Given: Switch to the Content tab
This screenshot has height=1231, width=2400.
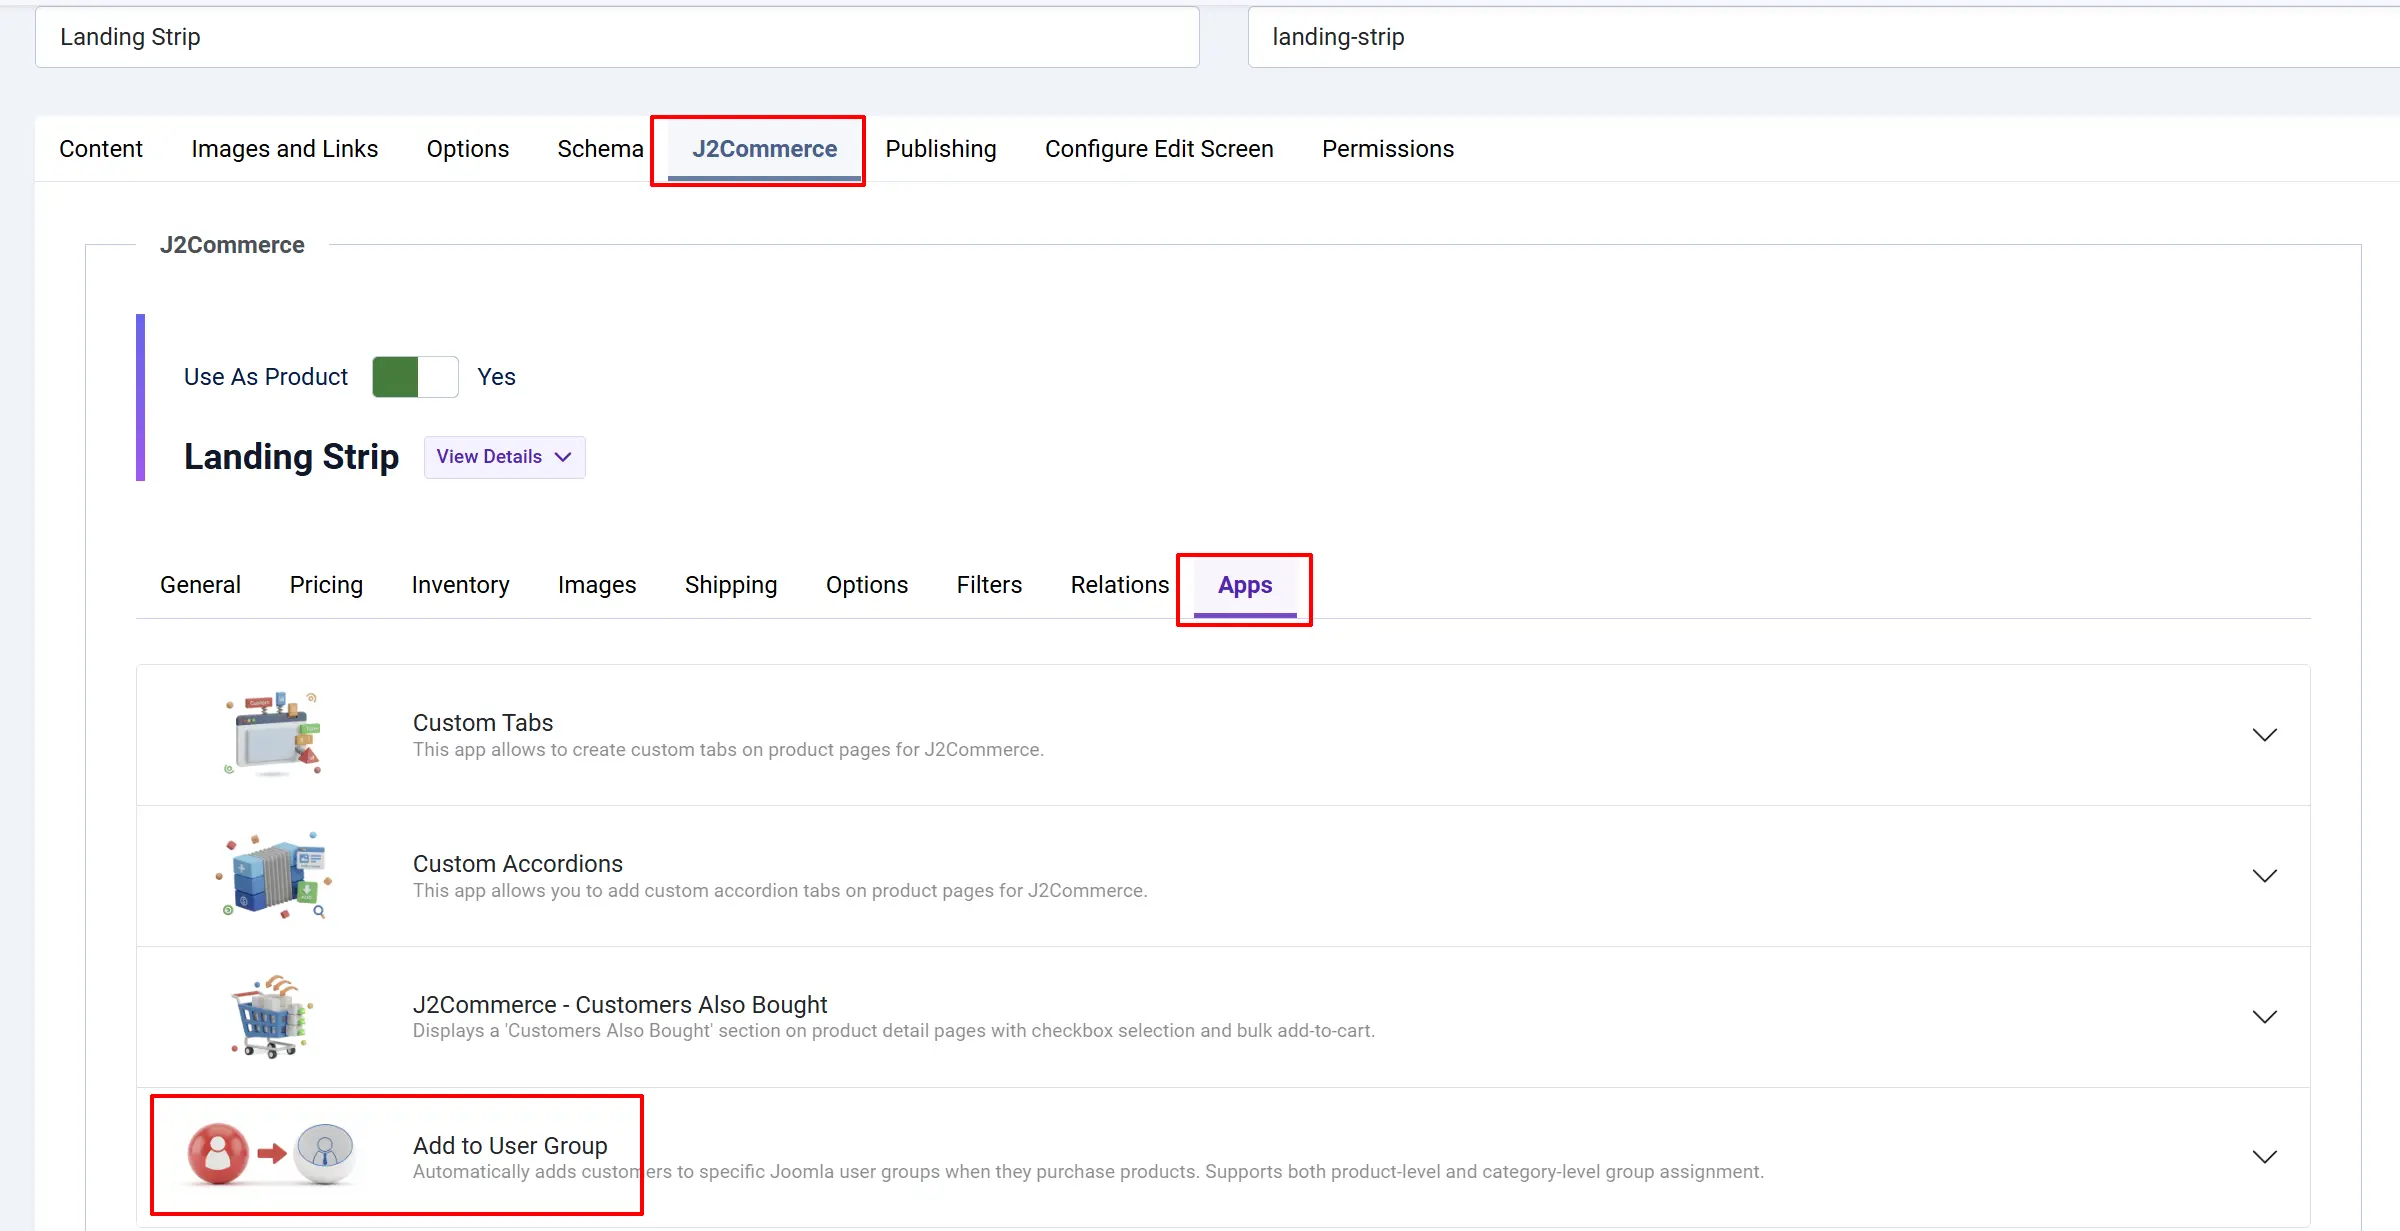Looking at the screenshot, I should pyautogui.click(x=101, y=149).
